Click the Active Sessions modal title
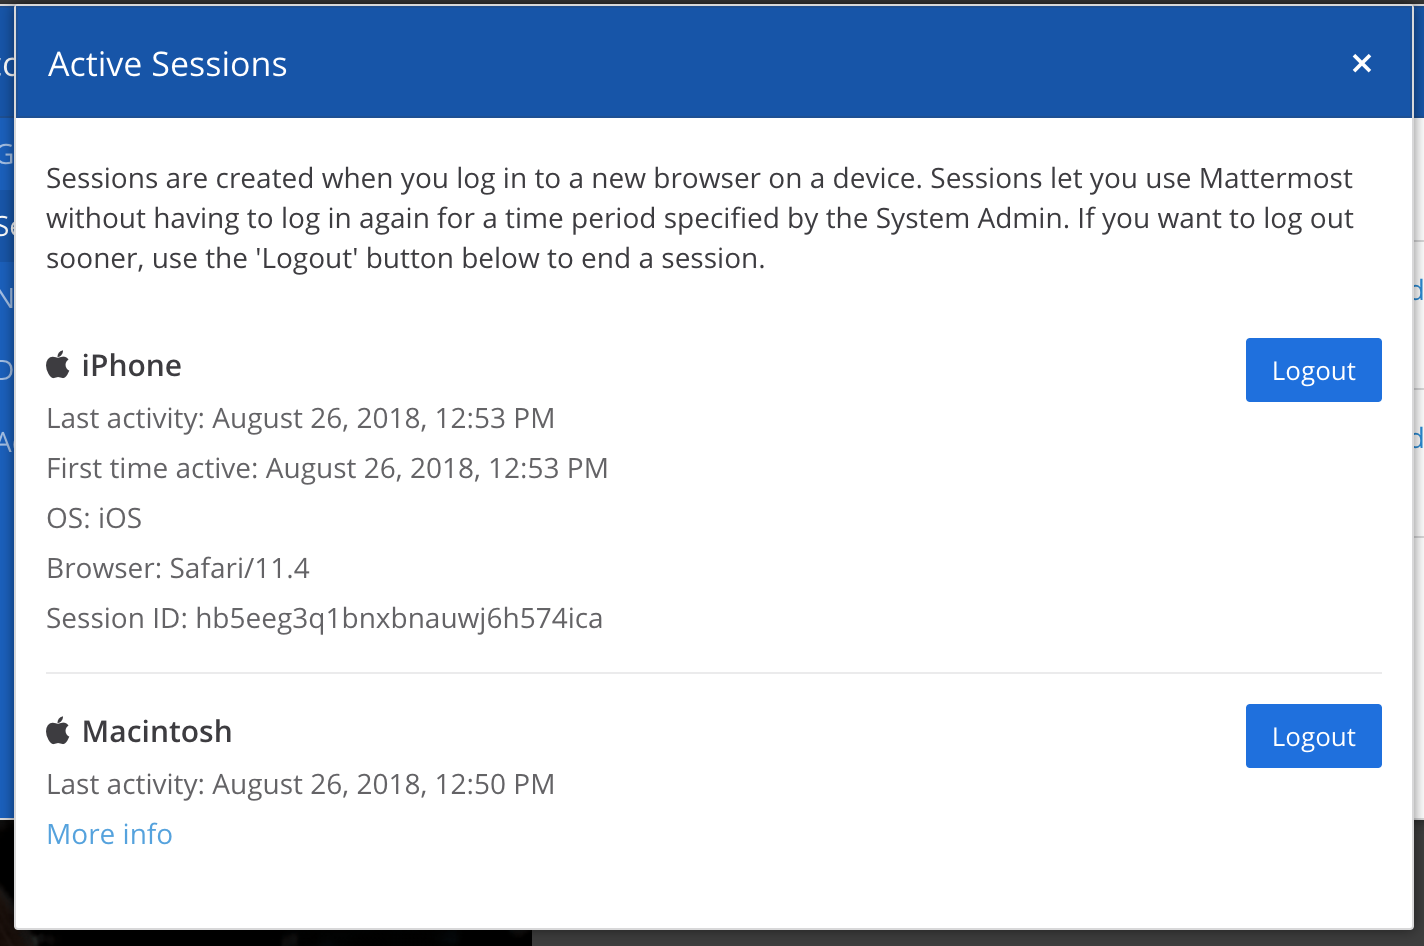The width and height of the screenshot is (1424, 946). point(166,63)
